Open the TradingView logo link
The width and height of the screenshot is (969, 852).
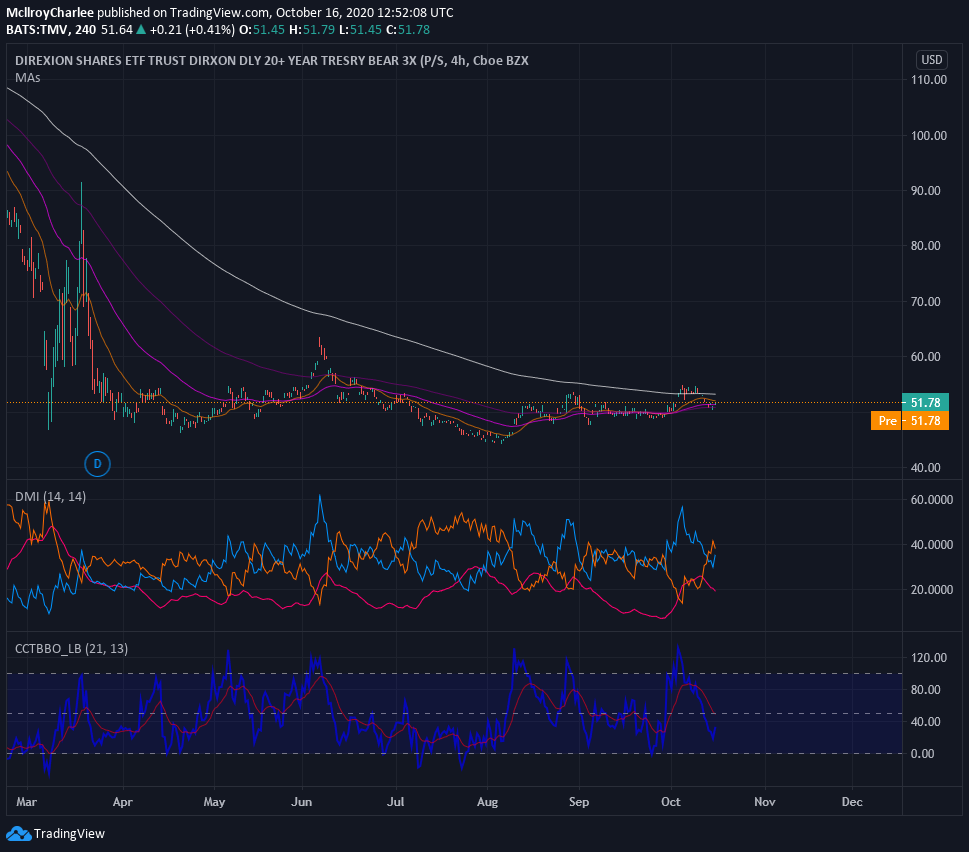coord(56,833)
